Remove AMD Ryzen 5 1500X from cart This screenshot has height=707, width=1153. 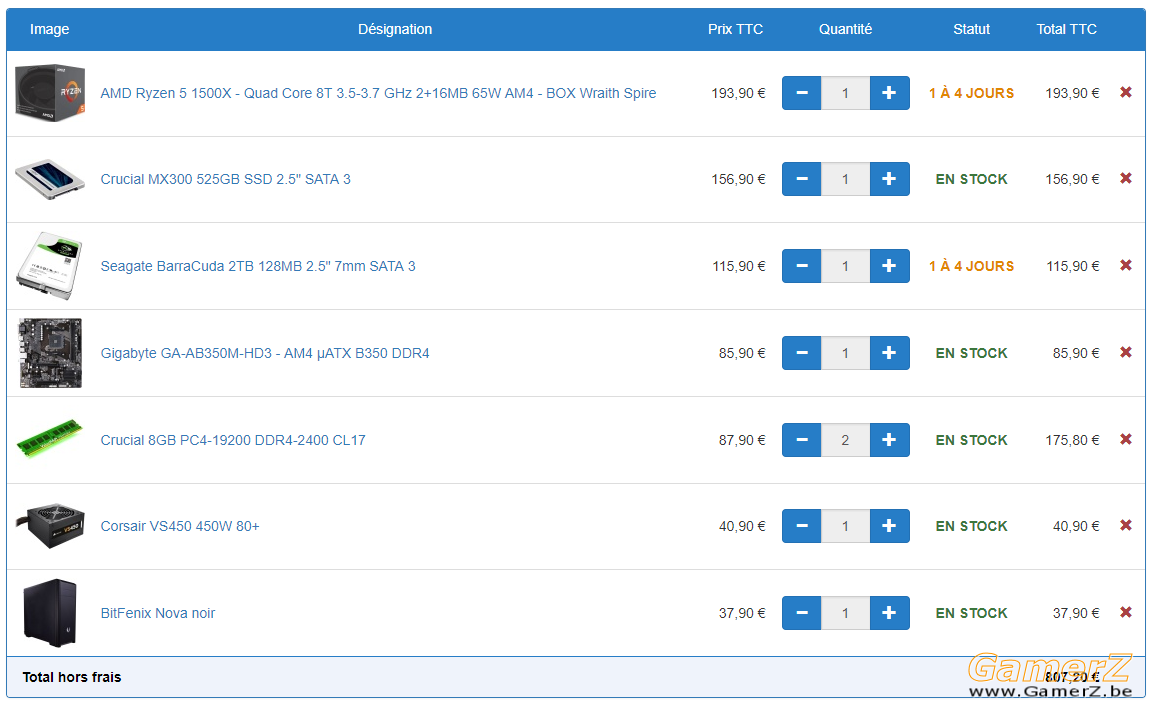click(1126, 92)
